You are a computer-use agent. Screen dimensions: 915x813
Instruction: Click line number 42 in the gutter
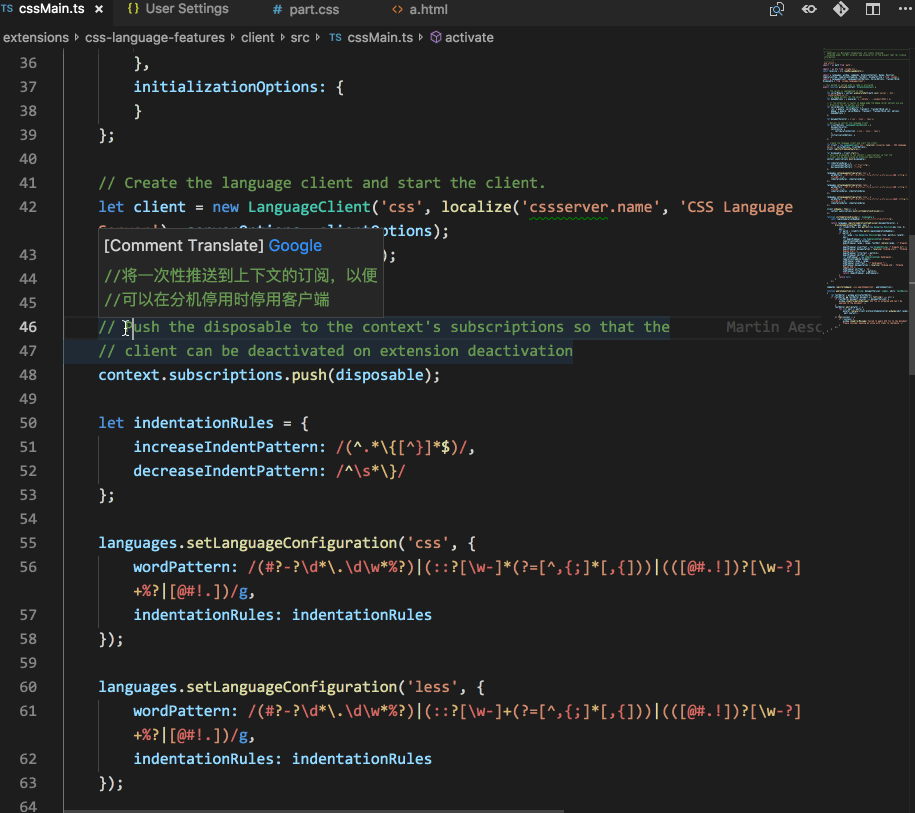[28, 207]
